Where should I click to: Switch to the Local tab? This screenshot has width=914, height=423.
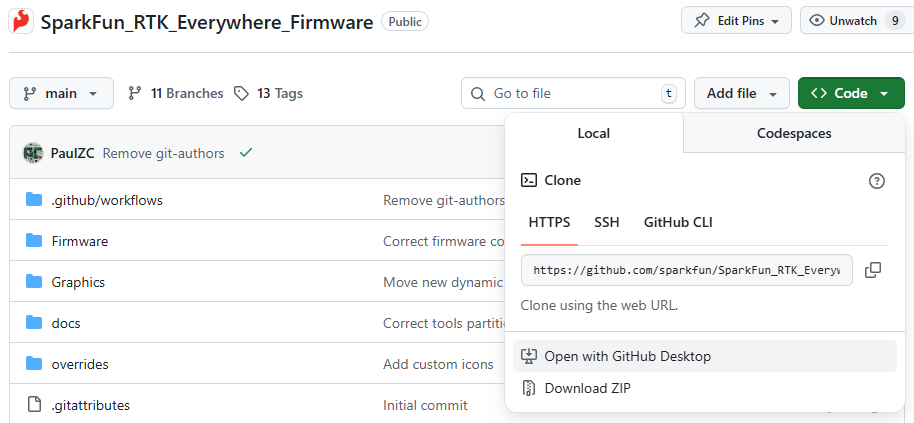(593, 133)
